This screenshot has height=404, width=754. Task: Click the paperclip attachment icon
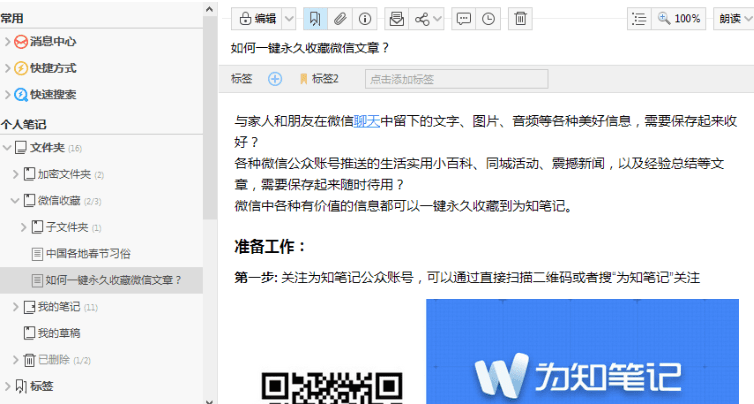point(340,19)
